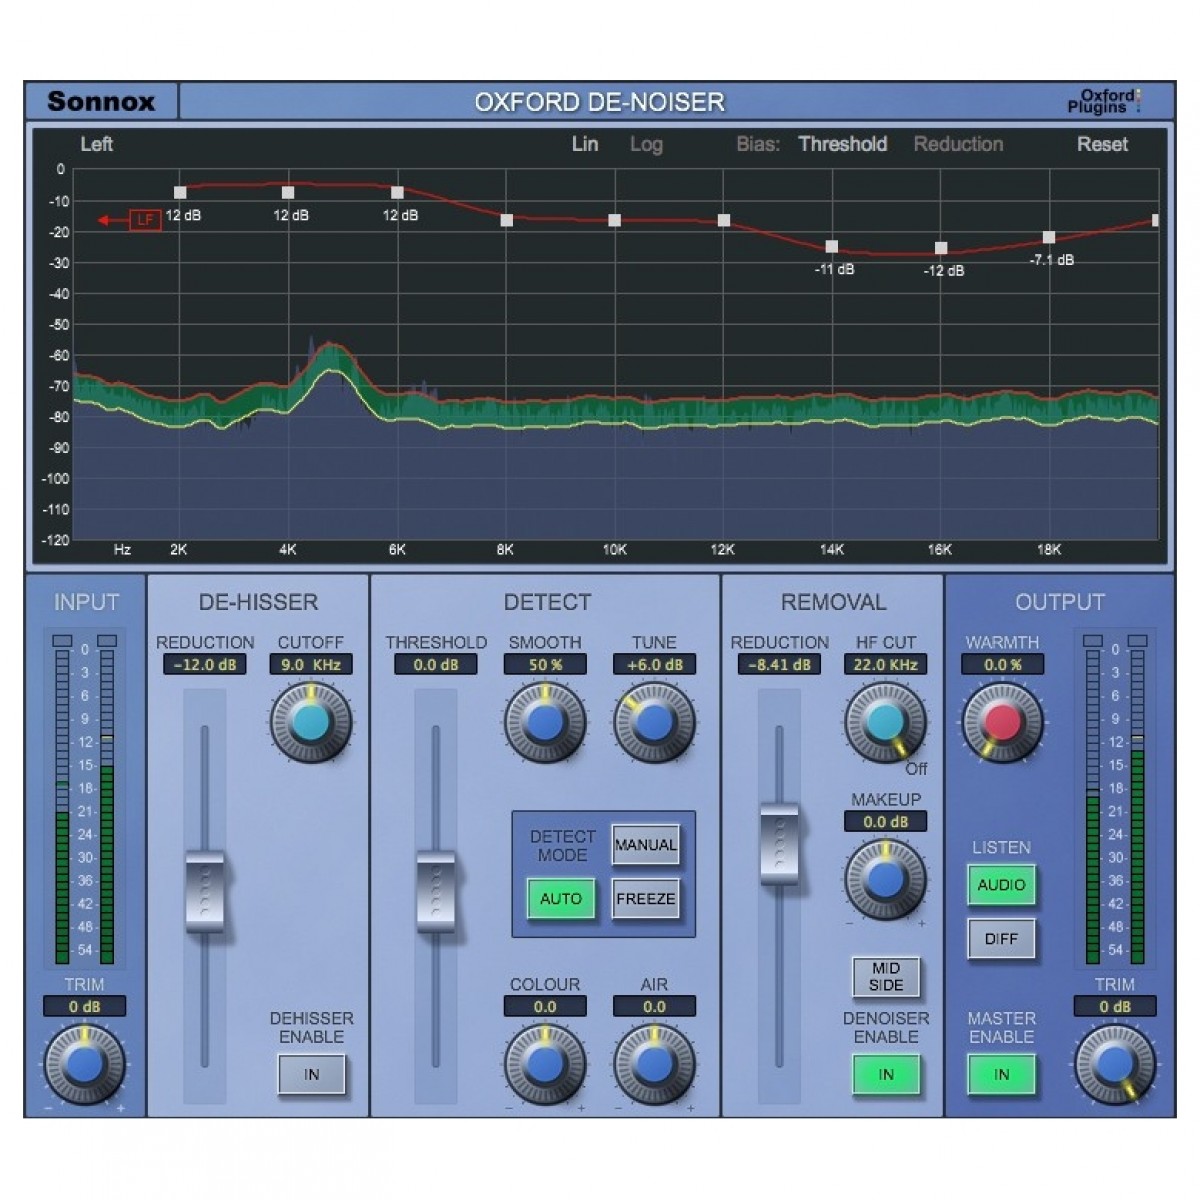Screen dimensions: 1200x1200
Task: Disable the Denoiser Enable IN button
Action: [885, 1075]
